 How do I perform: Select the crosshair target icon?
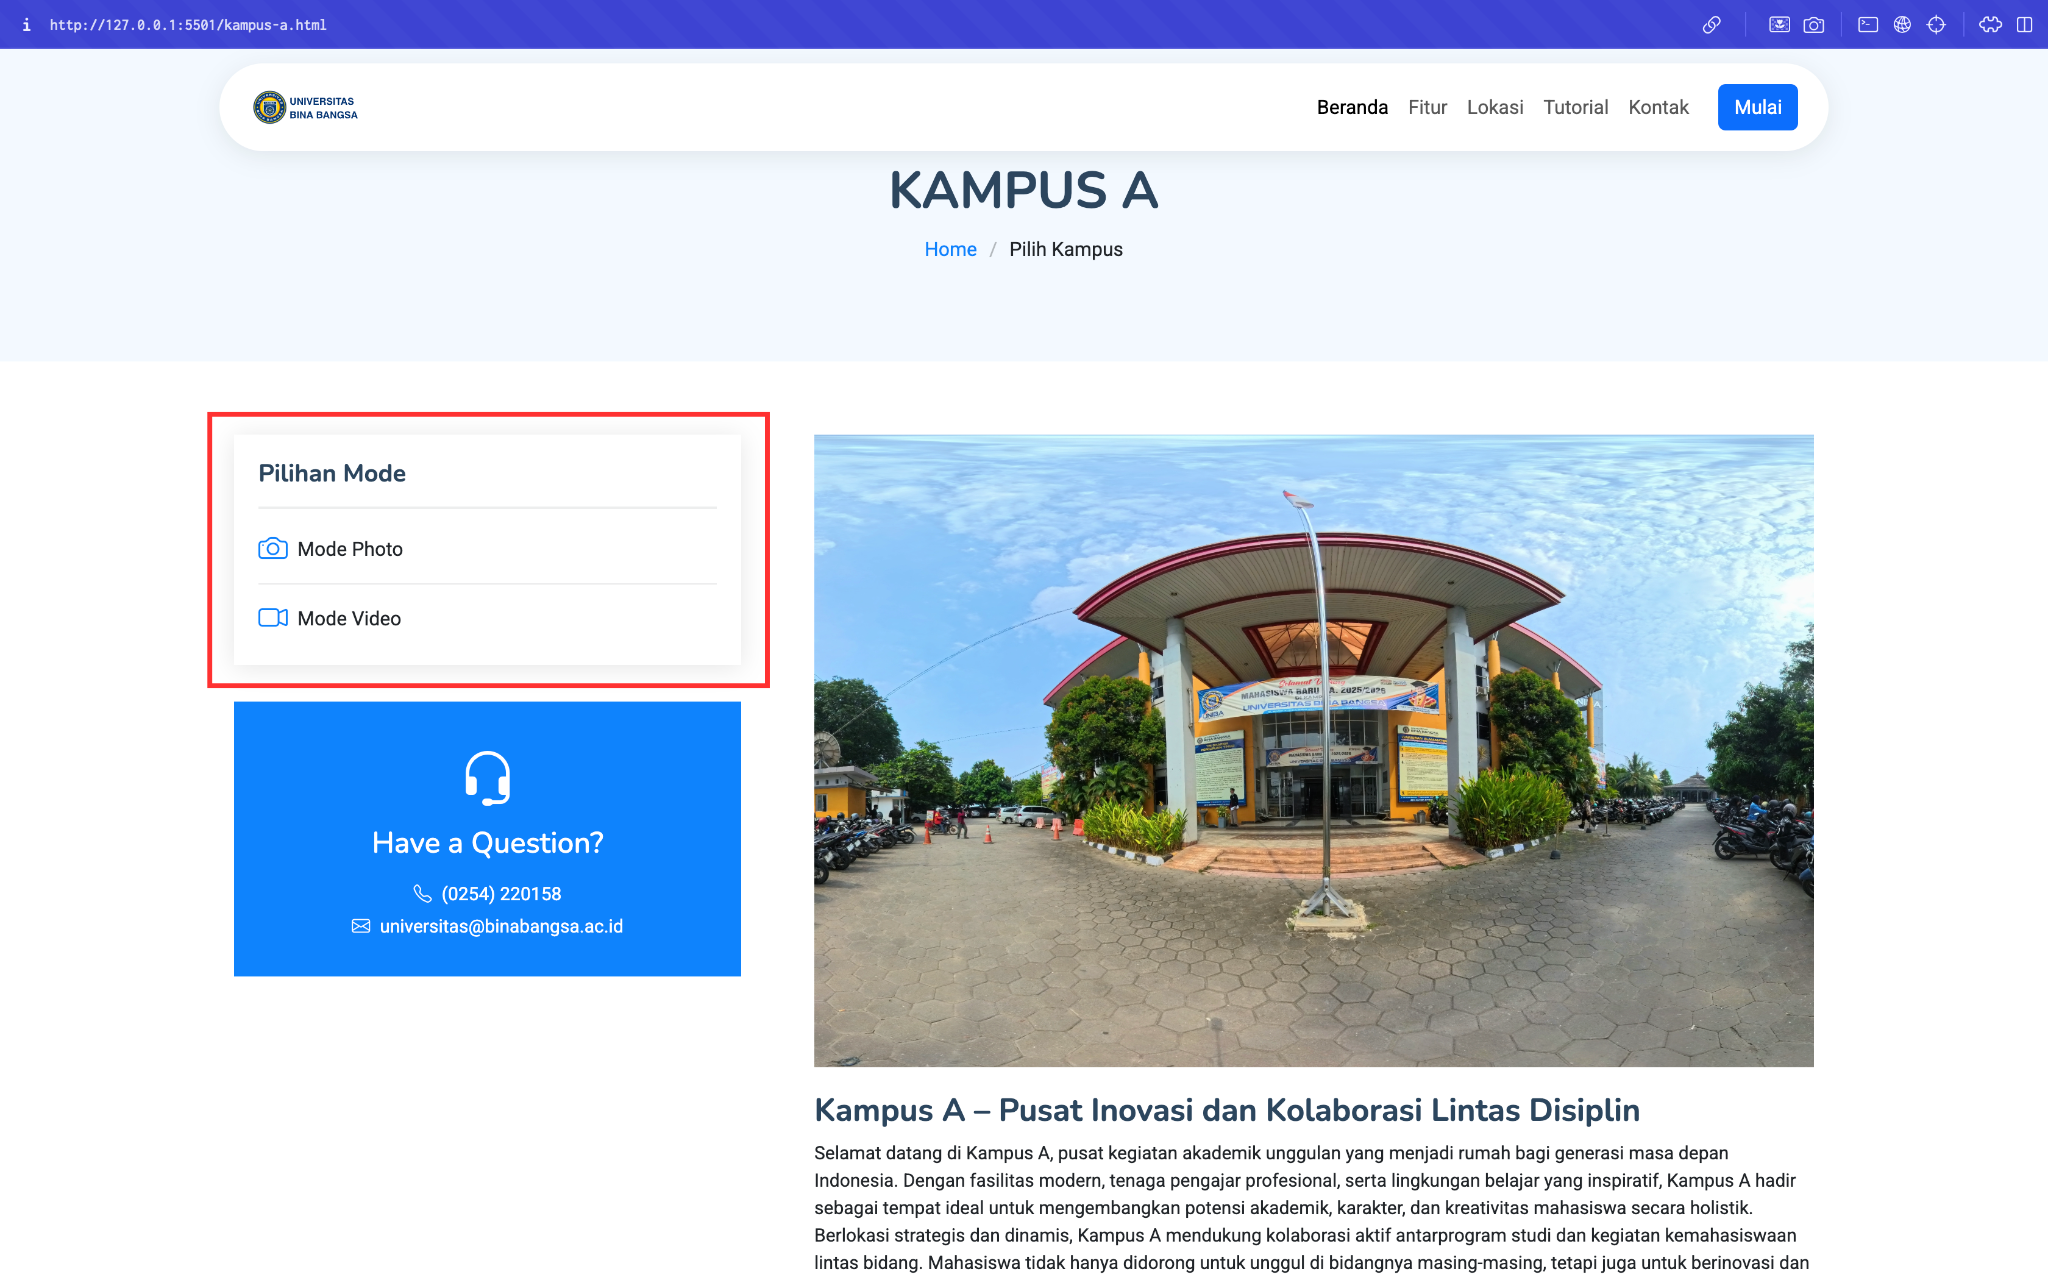(x=1936, y=25)
